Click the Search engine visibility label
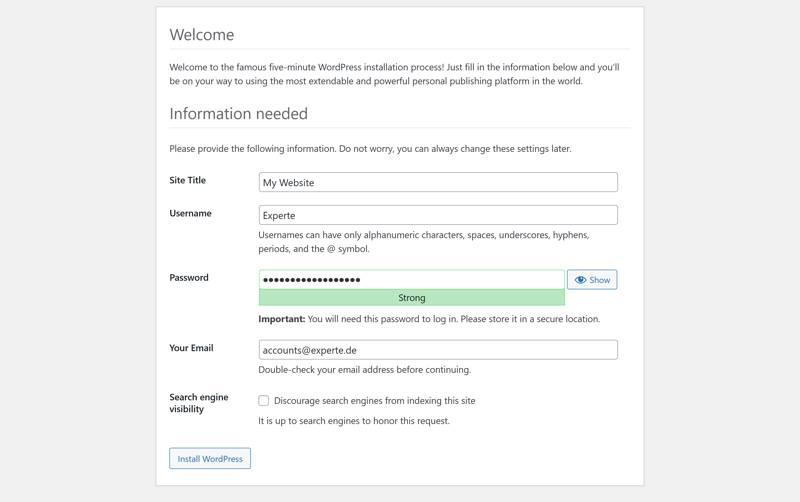This screenshot has height=502, width=800. coord(199,403)
